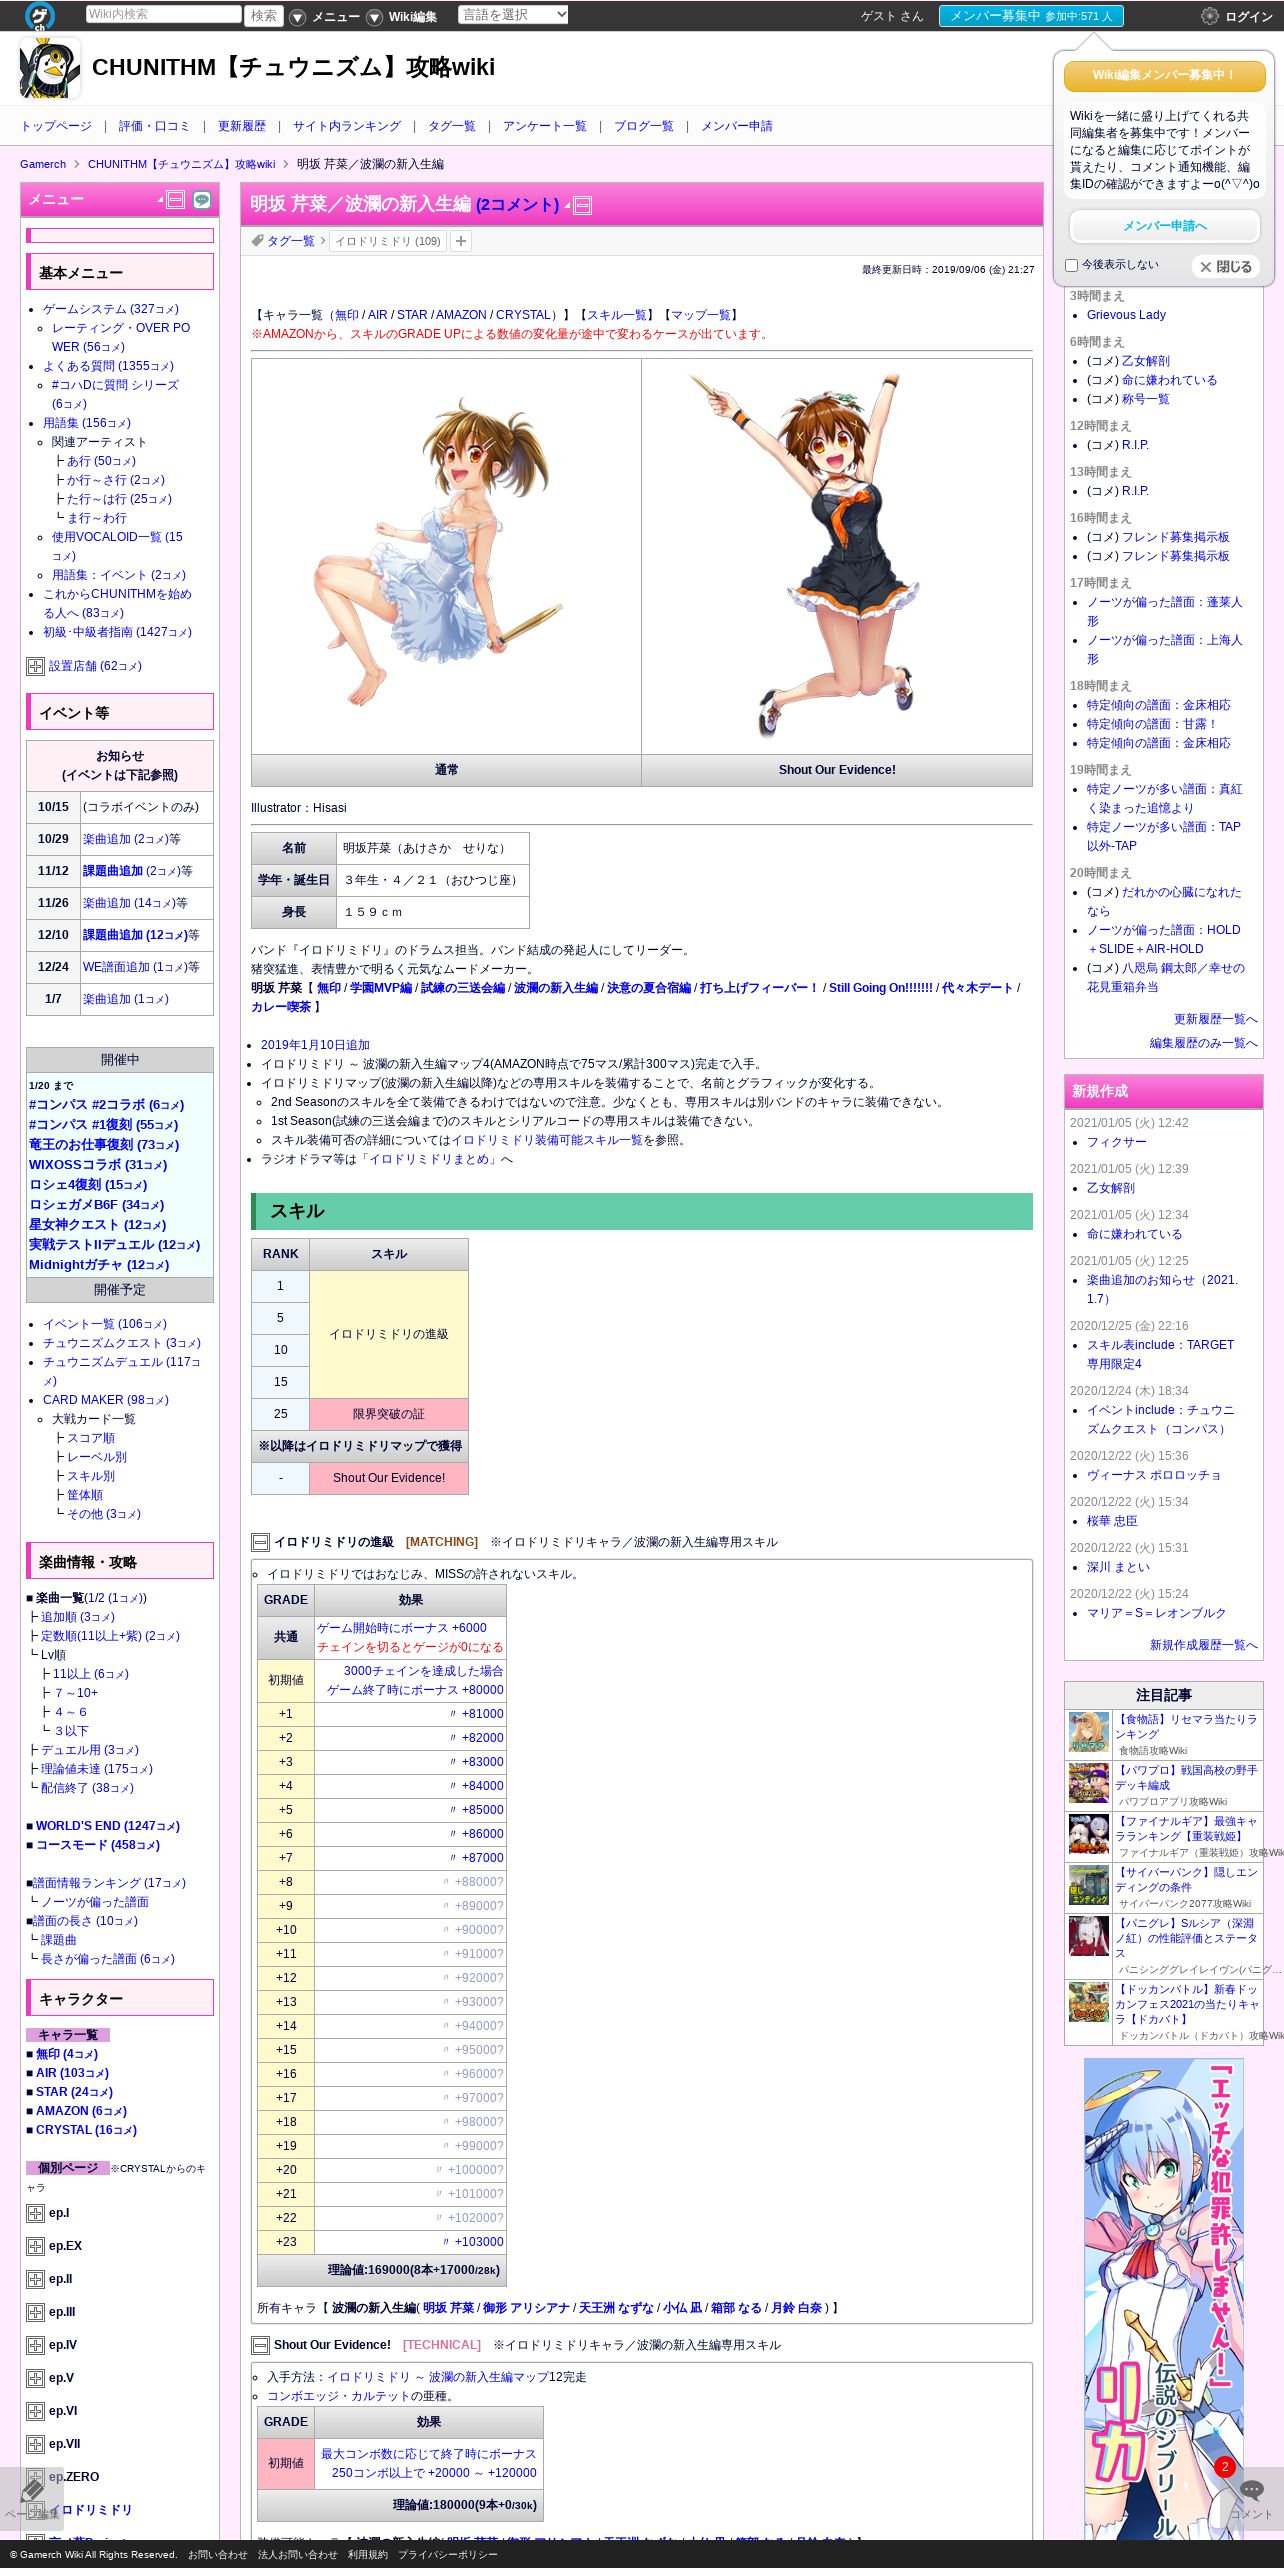Click the Gamerch breadcrumb link

click(x=43, y=164)
